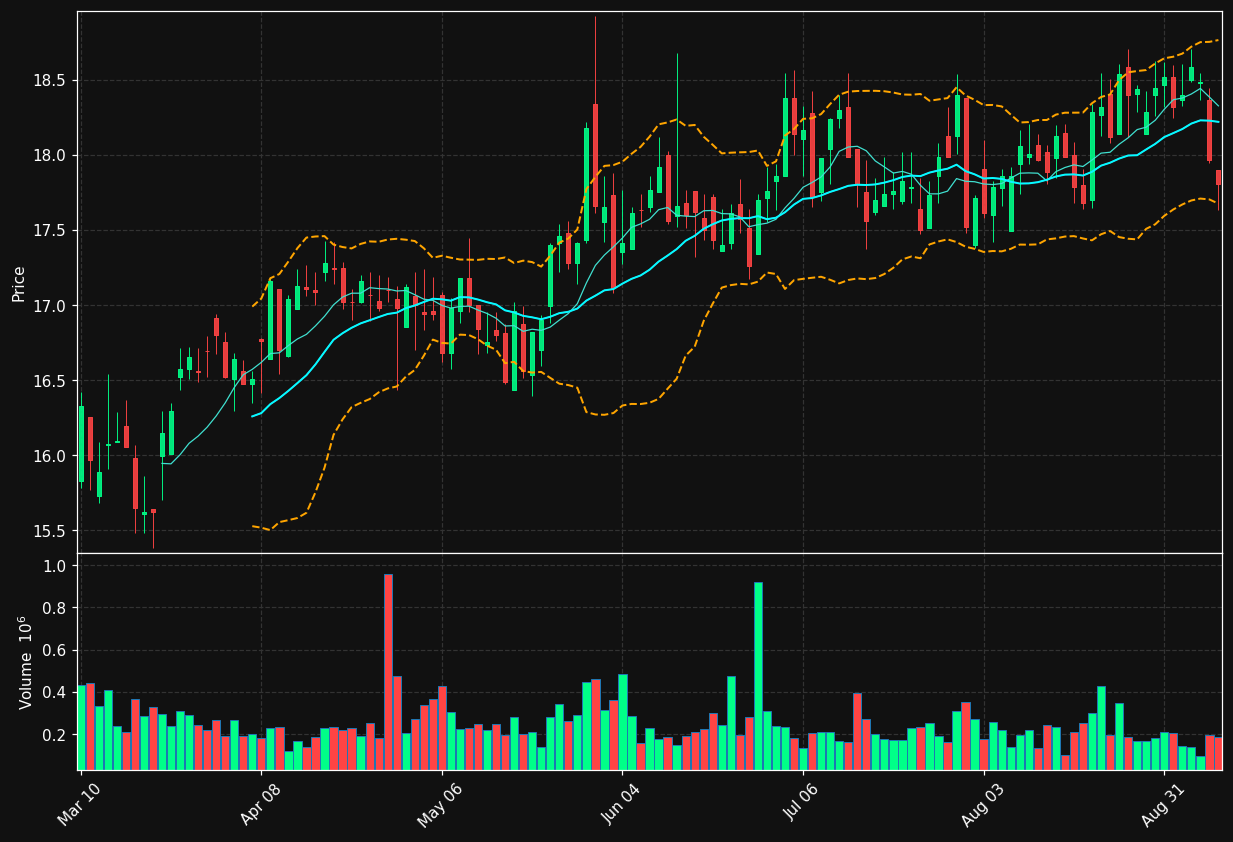Image resolution: width=1233 pixels, height=842 pixels.
Task: Click the Mar 10 date label
Action: point(79,805)
